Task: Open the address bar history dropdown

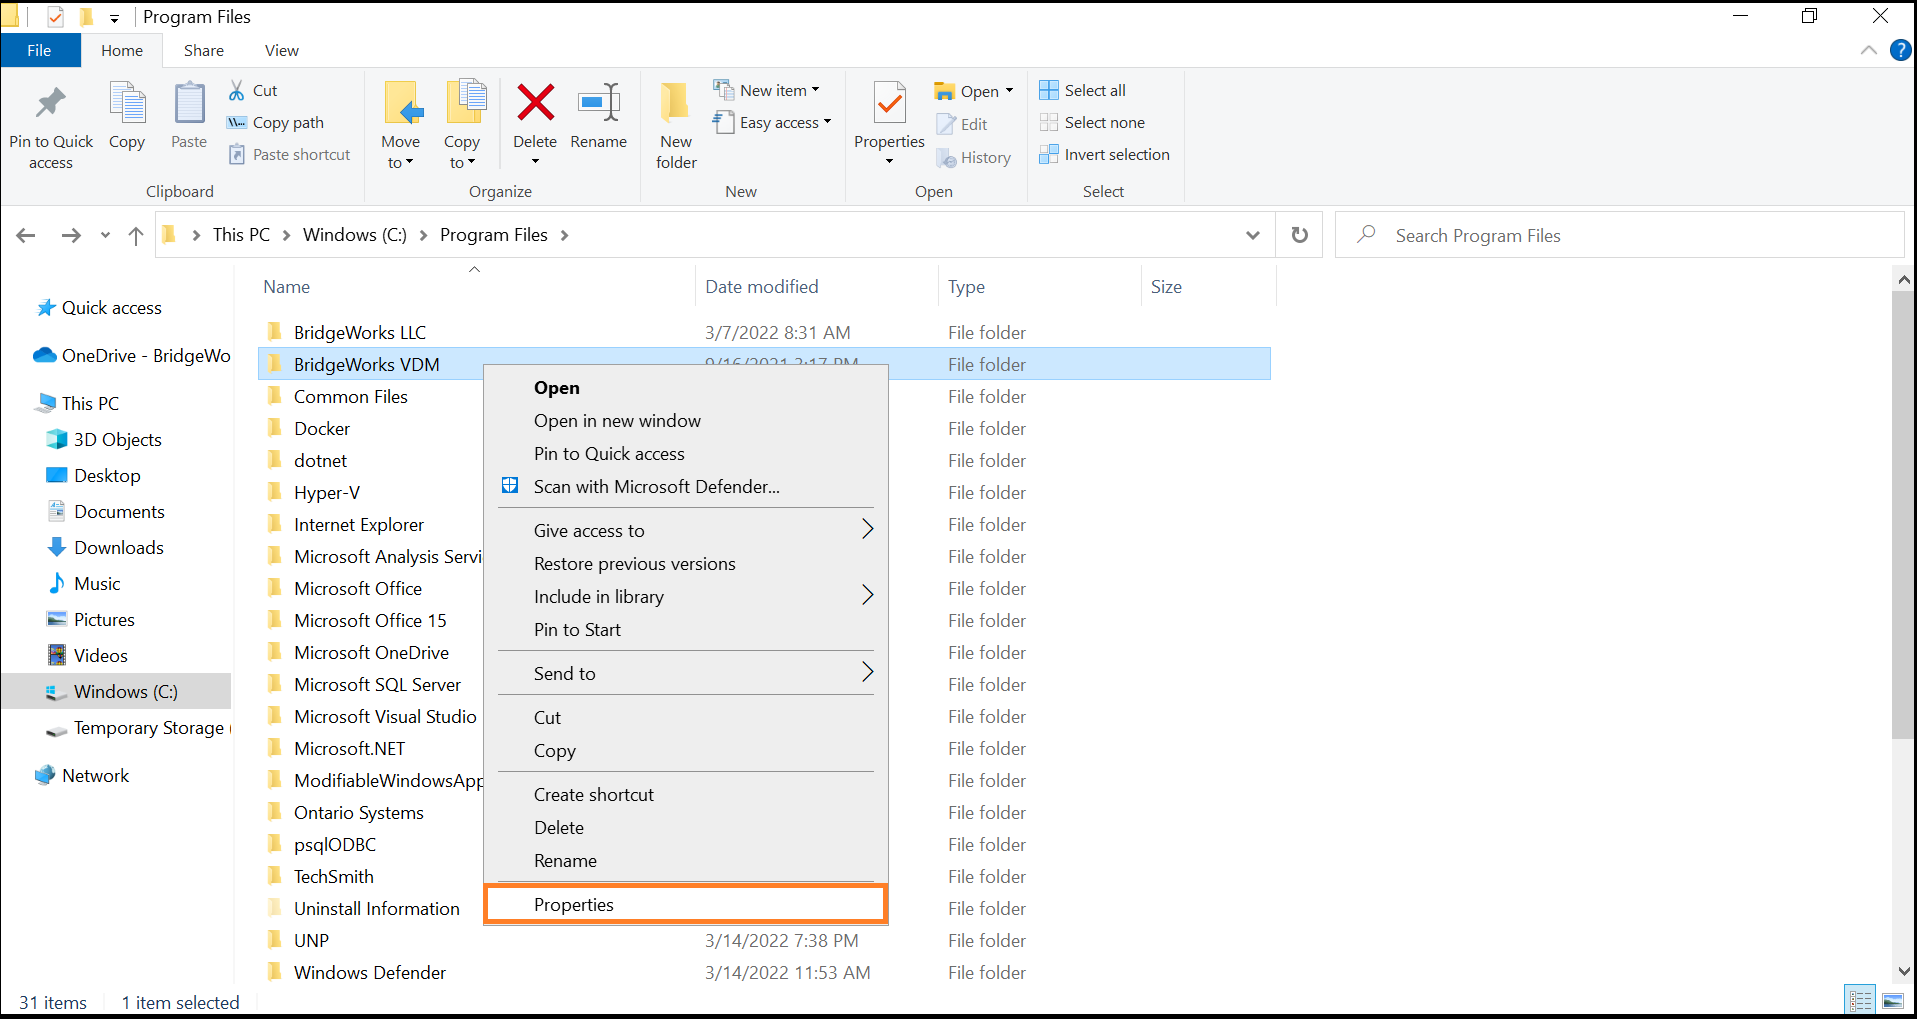Action: (1253, 235)
